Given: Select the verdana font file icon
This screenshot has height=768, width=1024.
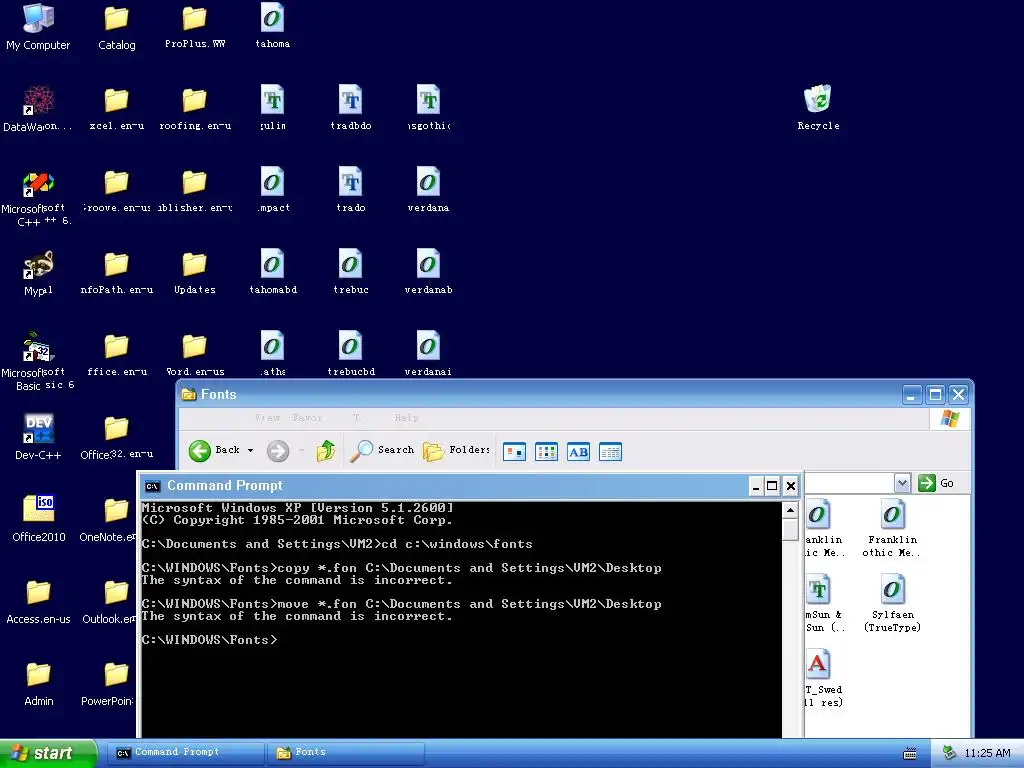Looking at the screenshot, I should coord(428,190).
